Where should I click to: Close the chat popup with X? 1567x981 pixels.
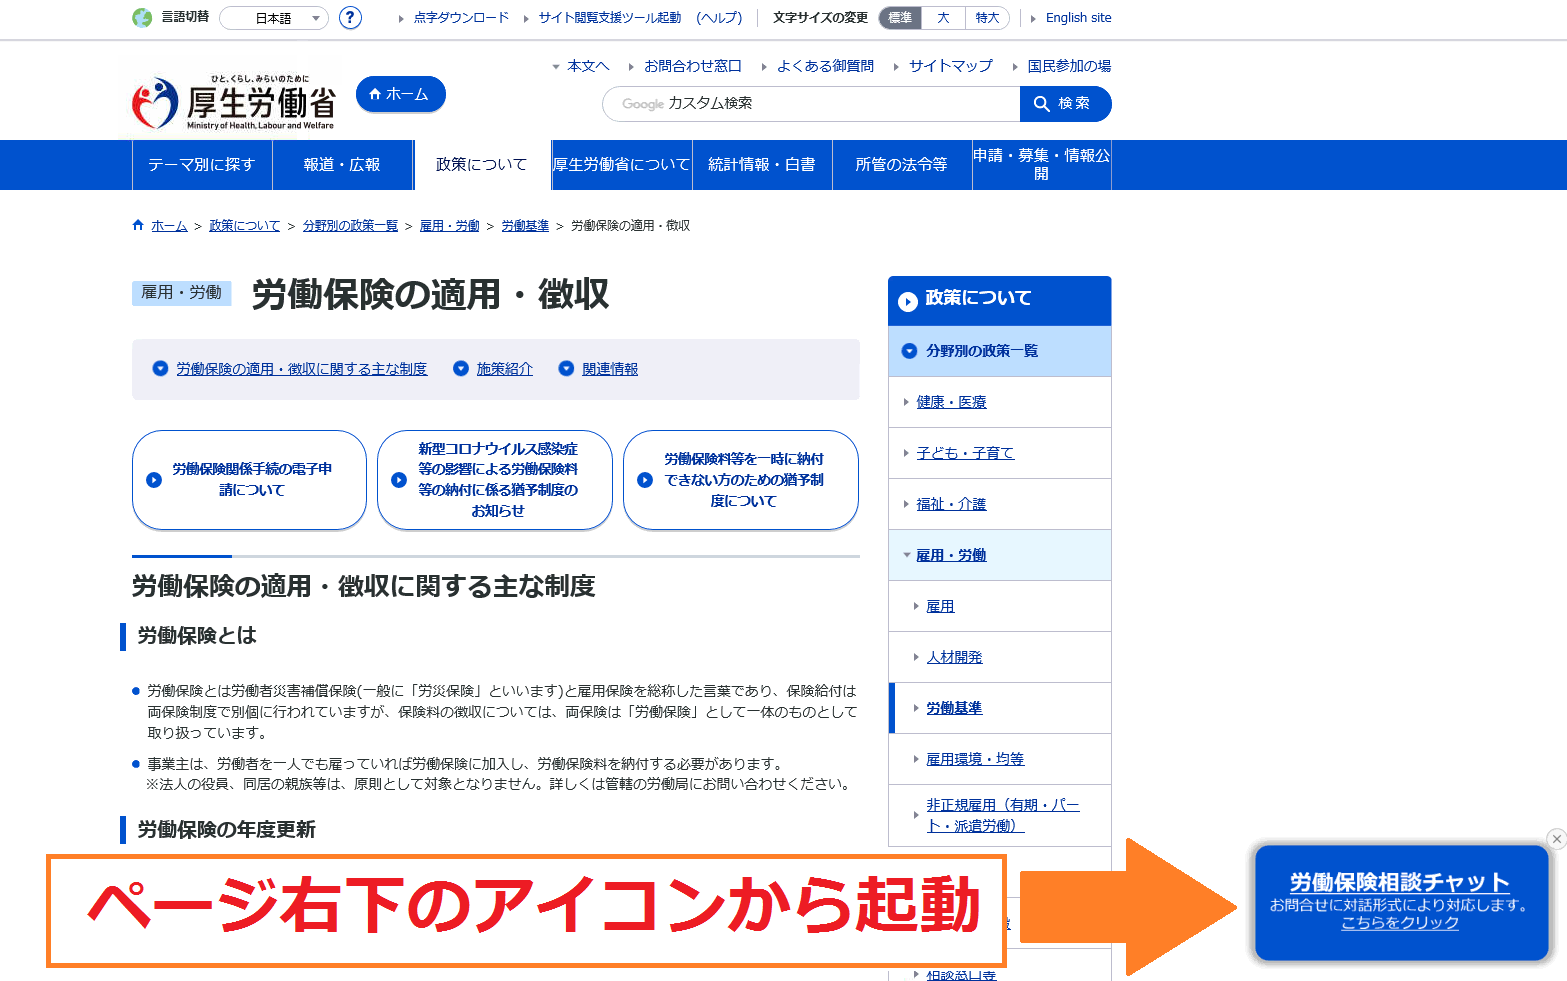click(1555, 839)
